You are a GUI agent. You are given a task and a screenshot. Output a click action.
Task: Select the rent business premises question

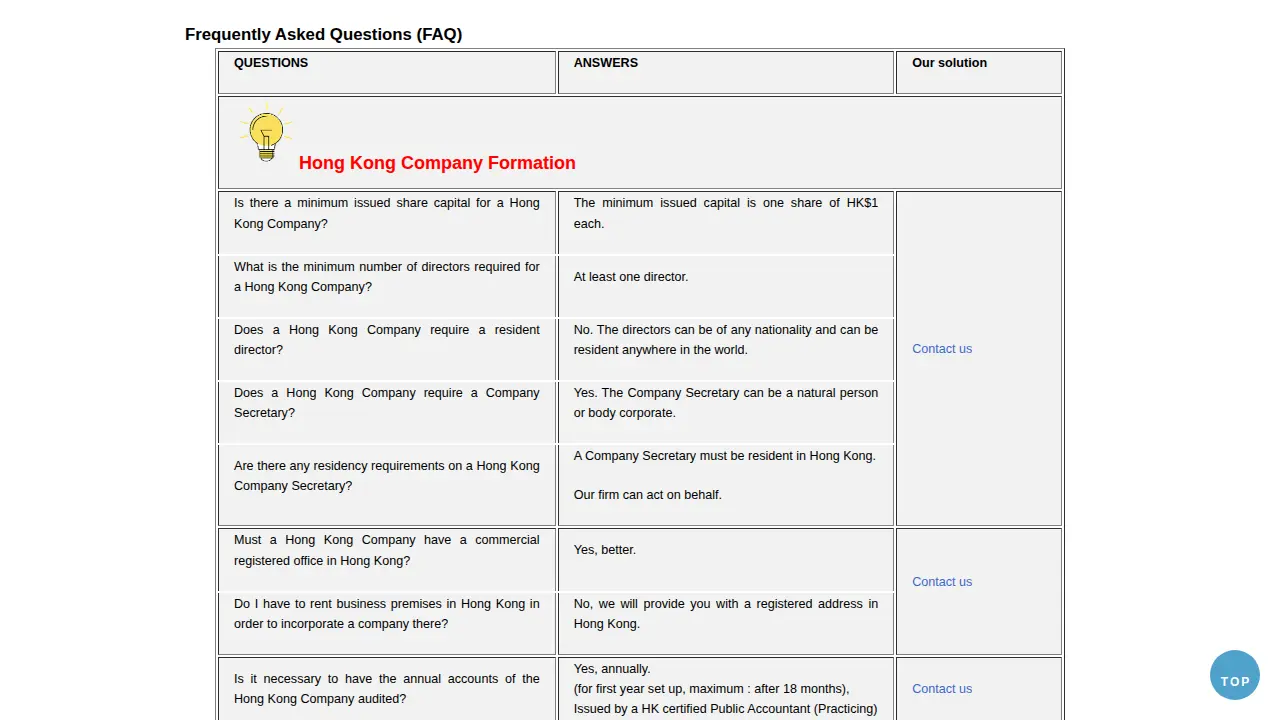click(387, 614)
